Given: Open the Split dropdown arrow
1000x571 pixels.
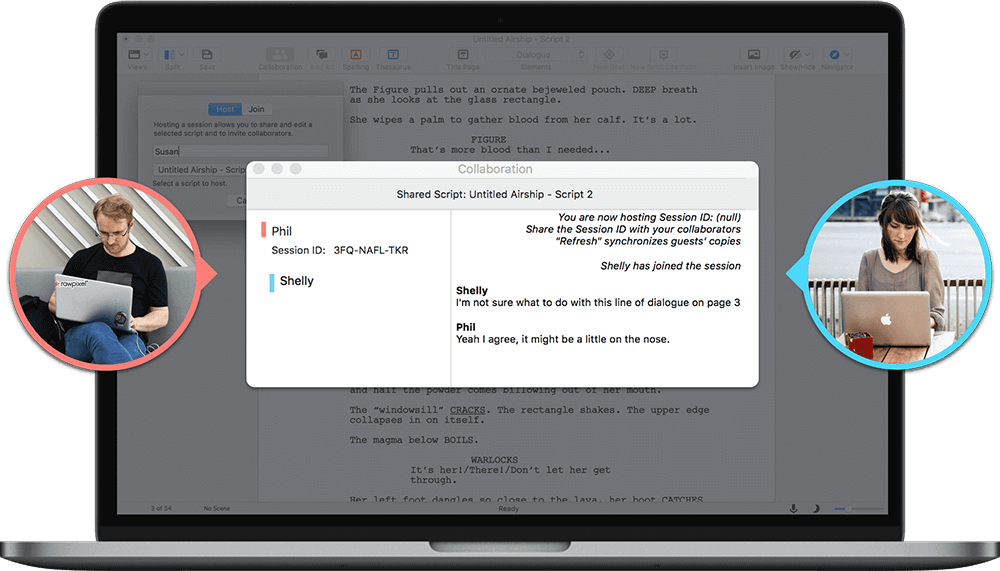Looking at the screenshot, I should [x=182, y=55].
